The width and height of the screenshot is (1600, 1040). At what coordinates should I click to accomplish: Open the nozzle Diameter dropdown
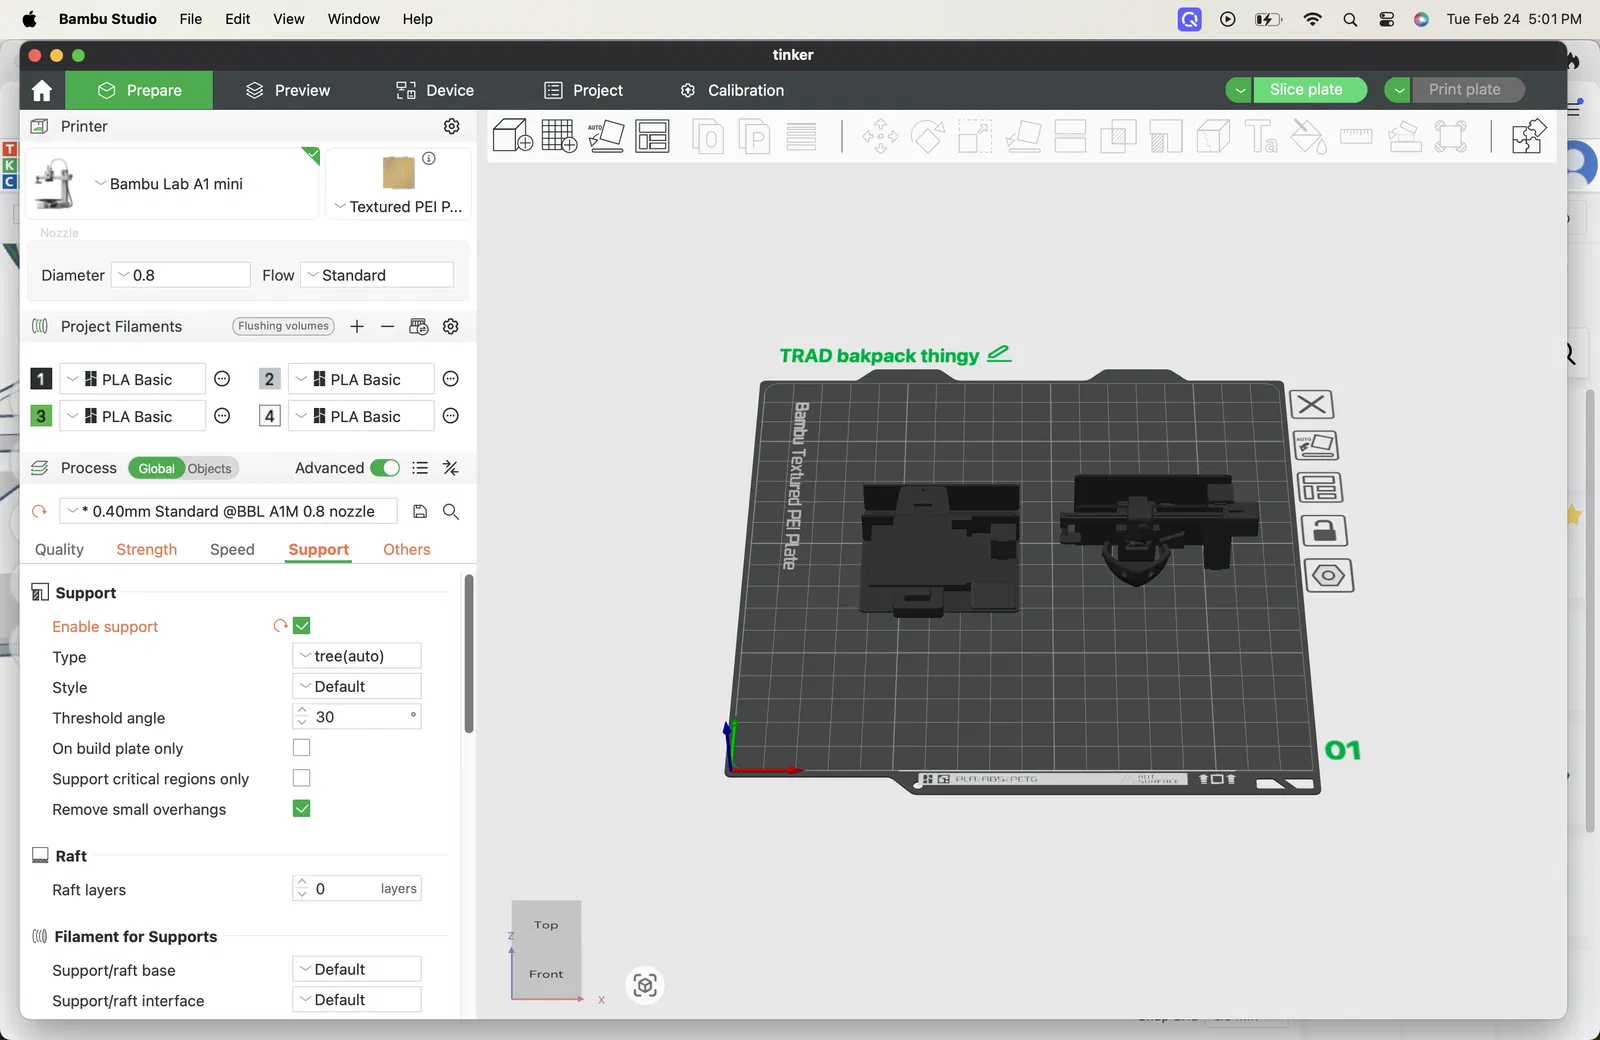coord(180,275)
